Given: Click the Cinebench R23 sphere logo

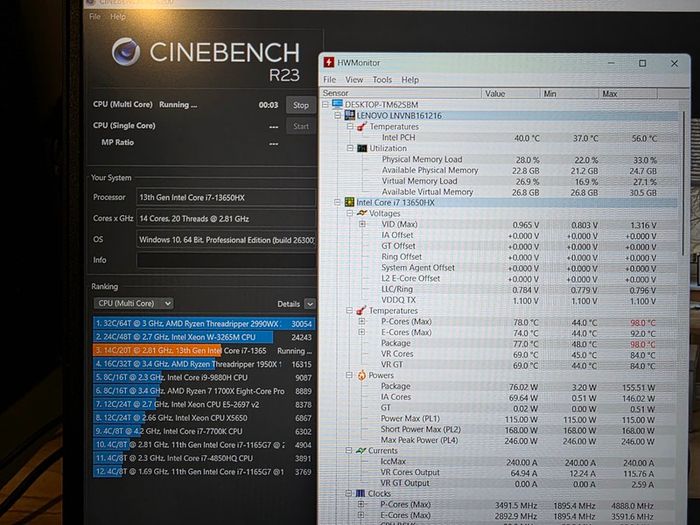Looking at the screenshot, I should point(126,52).
